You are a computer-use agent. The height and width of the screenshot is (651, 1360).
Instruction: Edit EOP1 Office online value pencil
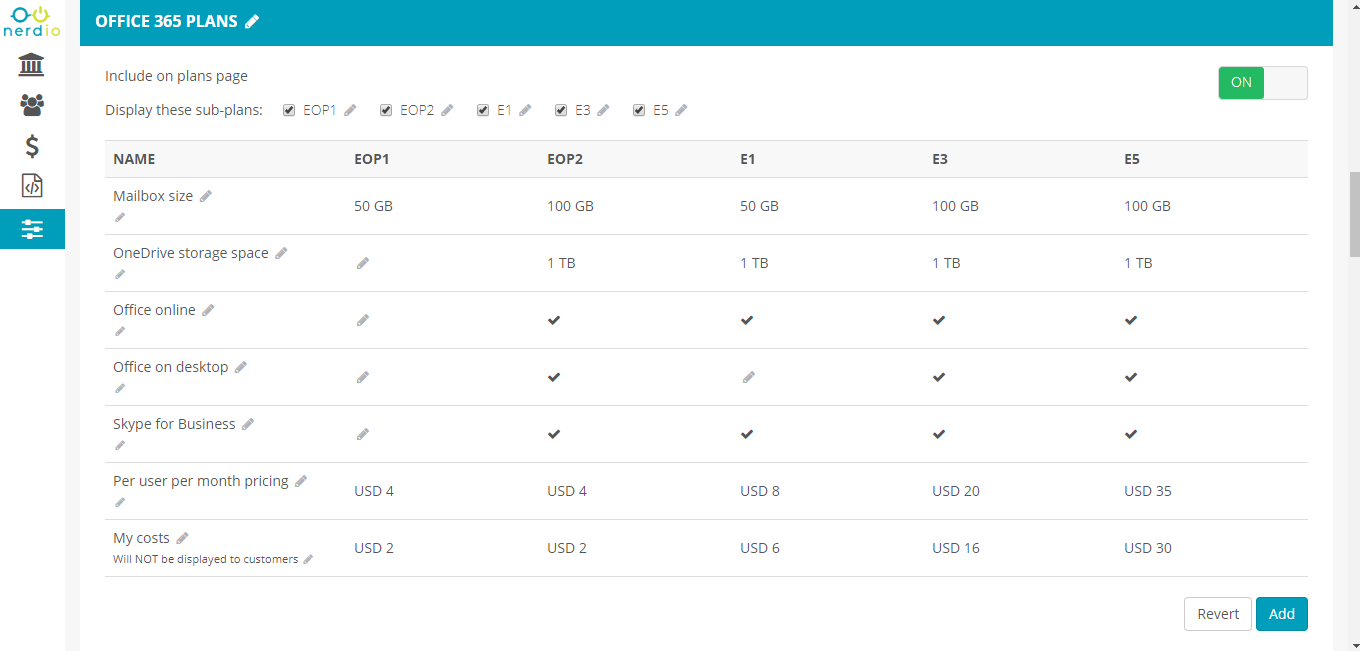(x=363, y=320)
